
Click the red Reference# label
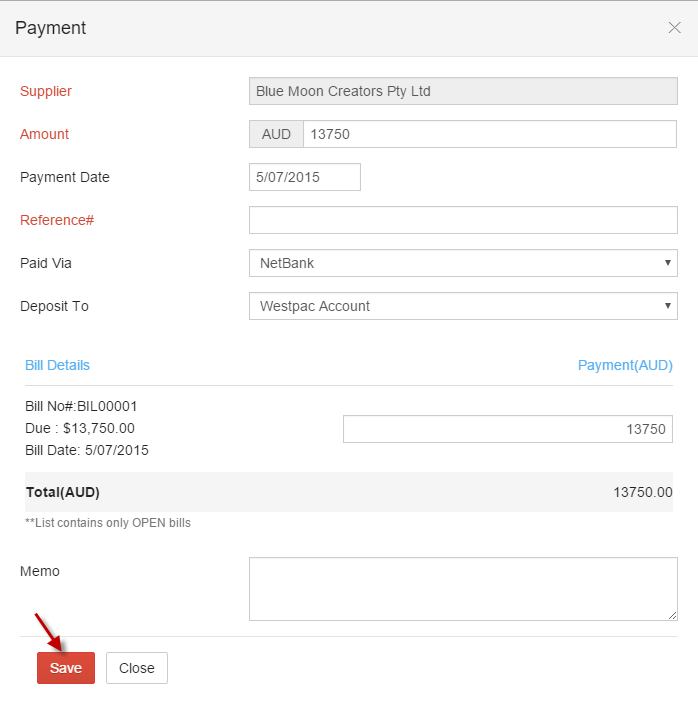pos(57,220)
